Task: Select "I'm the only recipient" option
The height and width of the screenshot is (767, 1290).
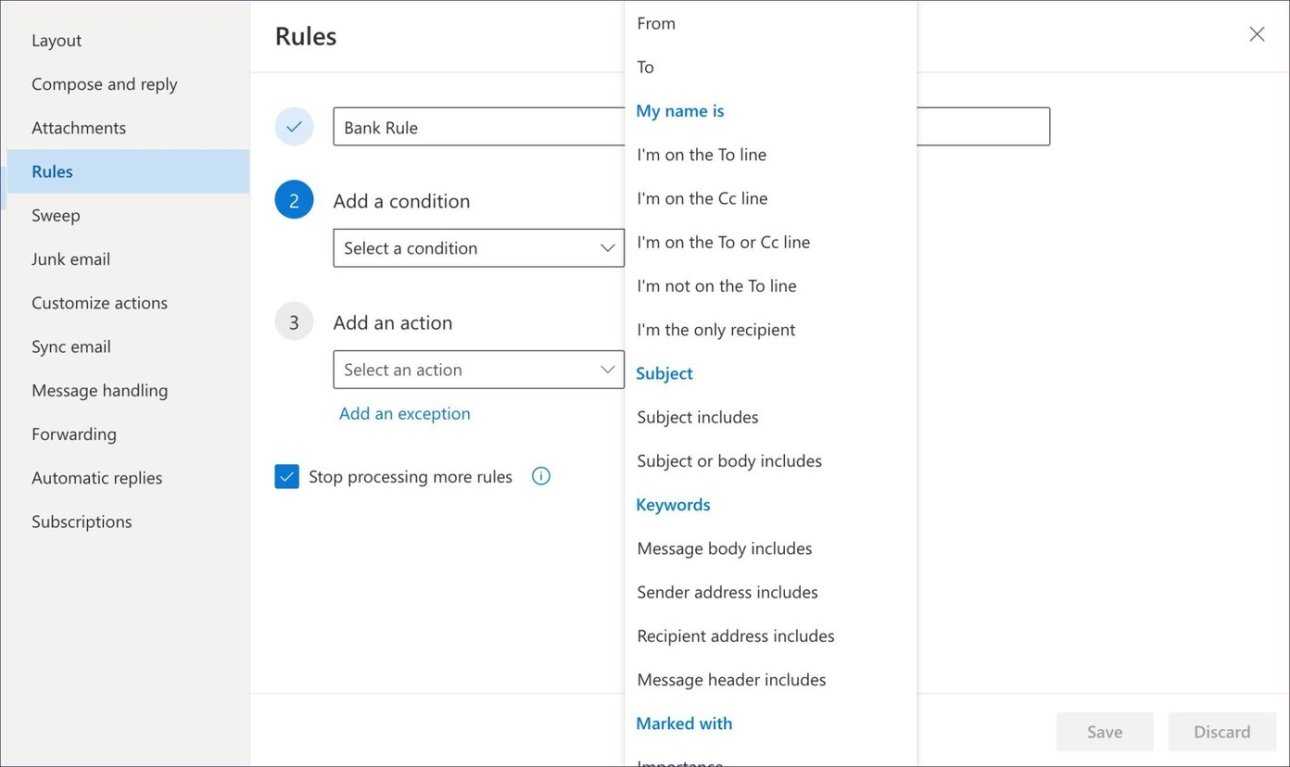Action: pos(716,330)
